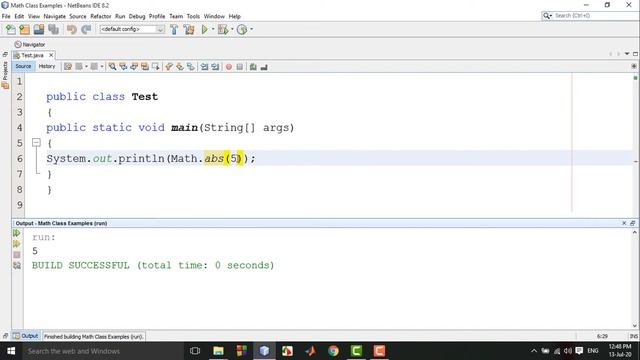Open the File menu
The image size is (640, 360).
click(x=6, y=16)
